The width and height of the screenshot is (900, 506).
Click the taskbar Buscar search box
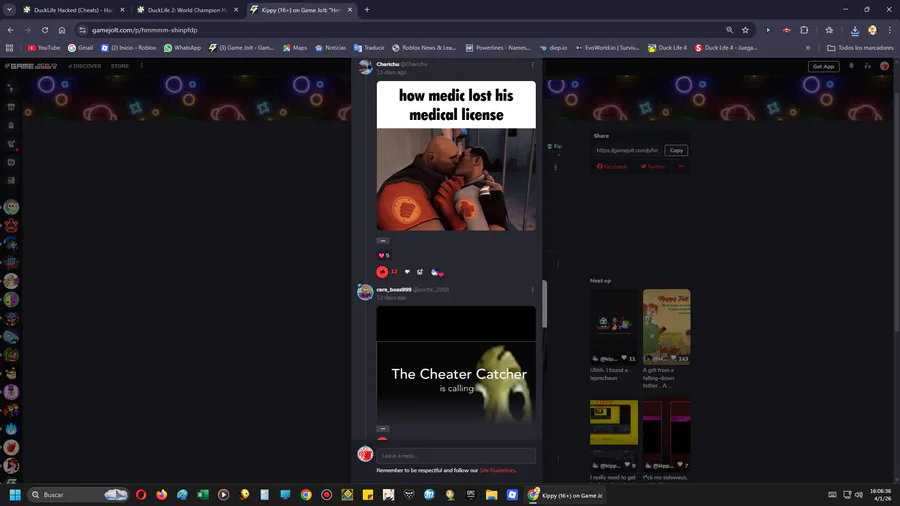[78, 495]
